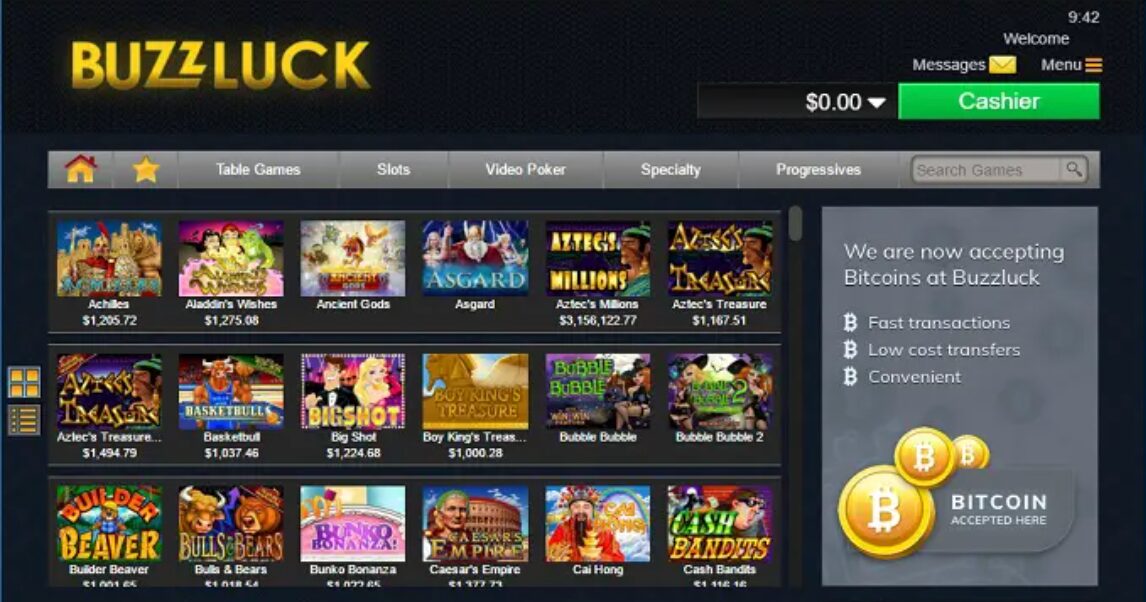Switch to list view layout

coord(23,420)
